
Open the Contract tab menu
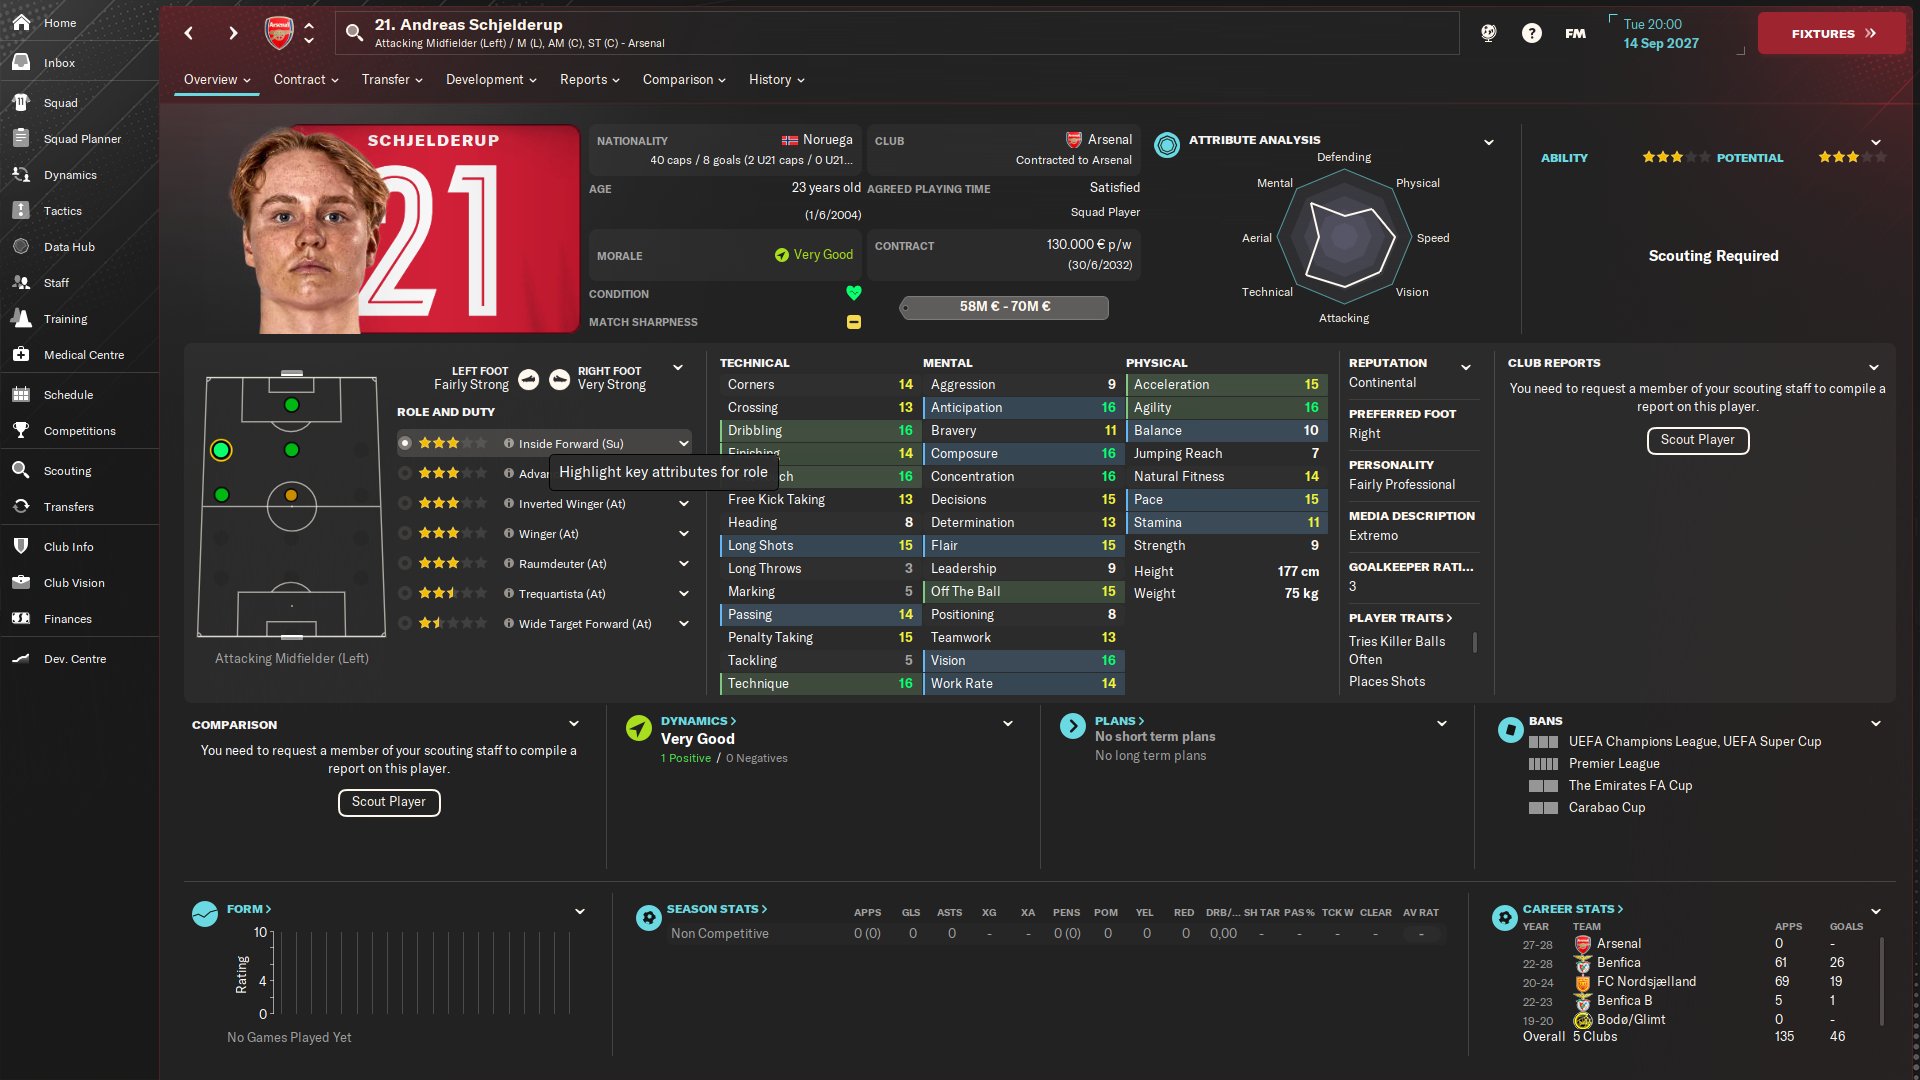306,79
